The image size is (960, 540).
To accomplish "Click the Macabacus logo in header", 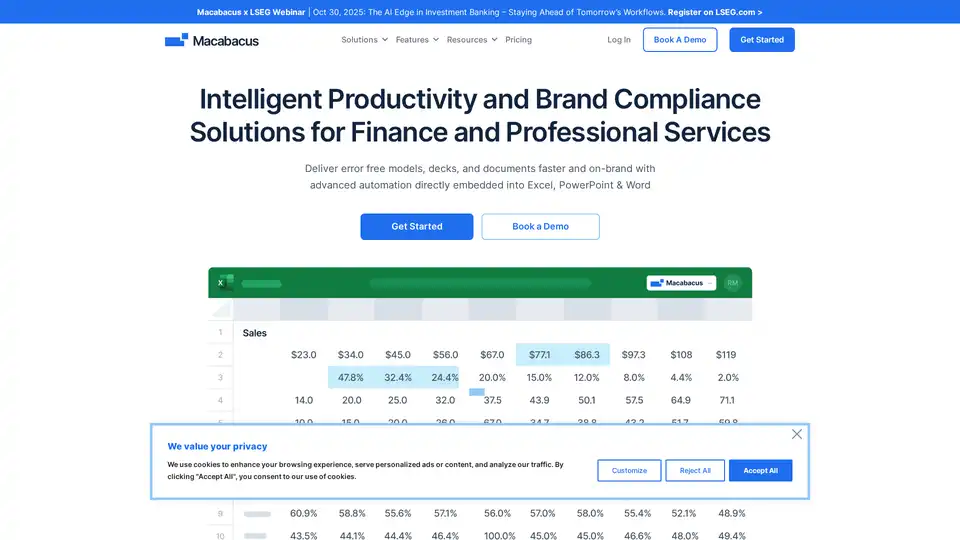I will [x=211, y=40].
